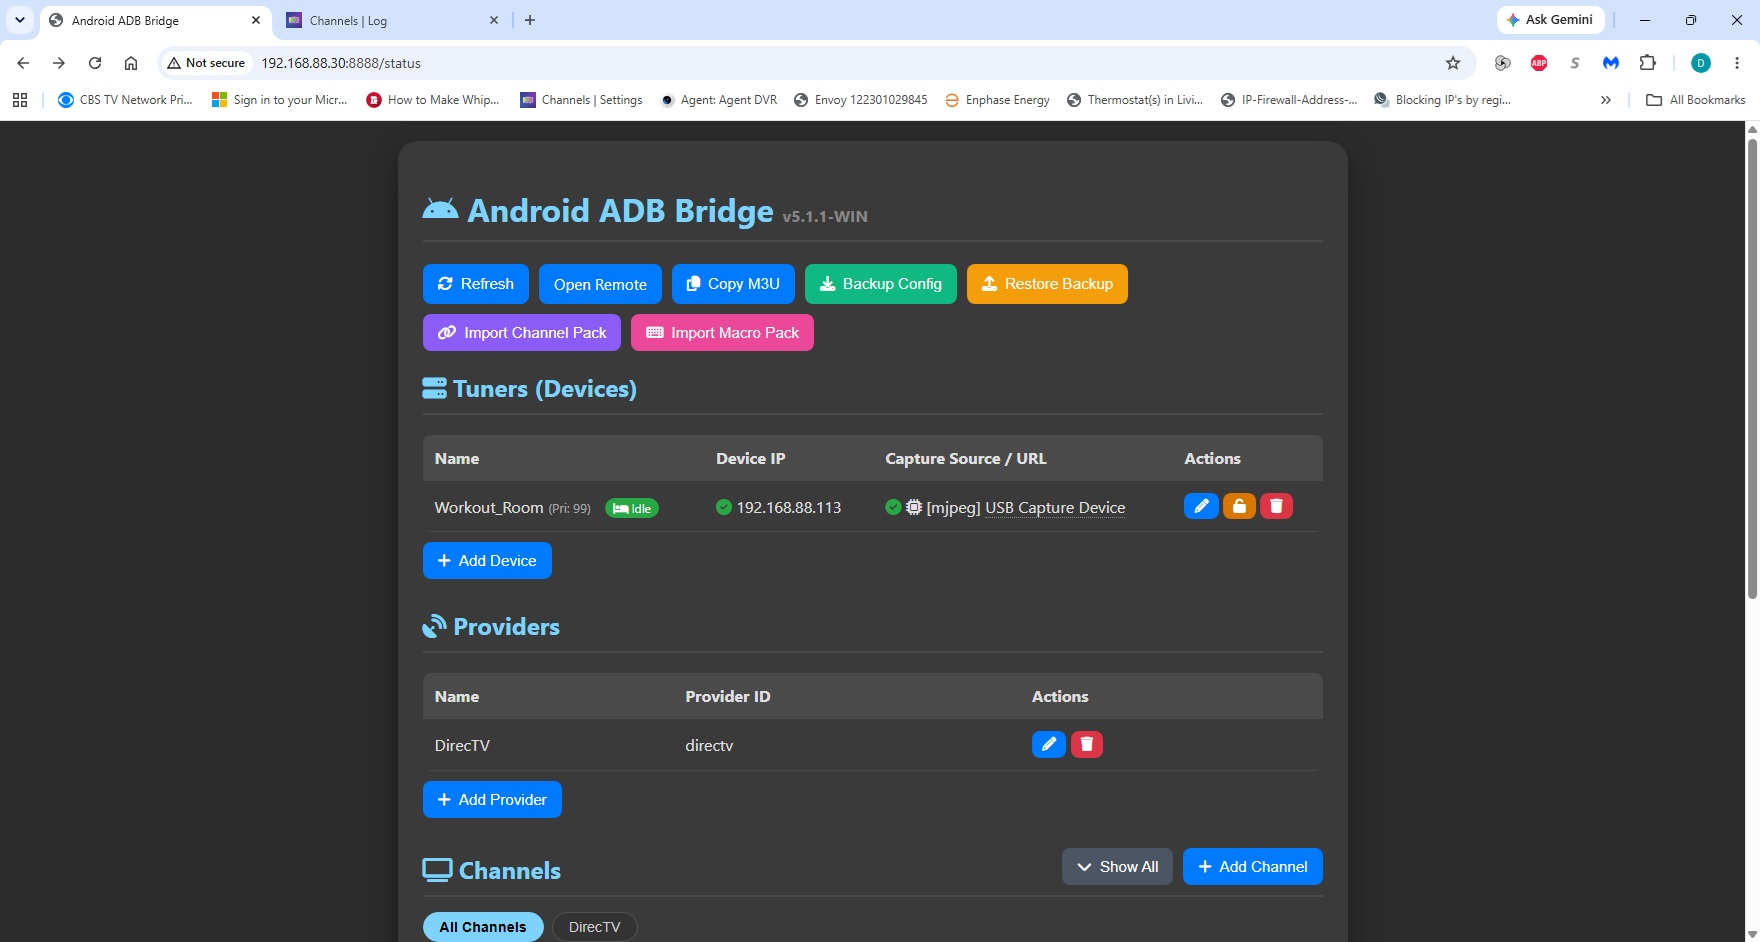The image size is (1760, 942).
Task: Open the browser home page
Action: pyautogui.click(x=131, y=63)
